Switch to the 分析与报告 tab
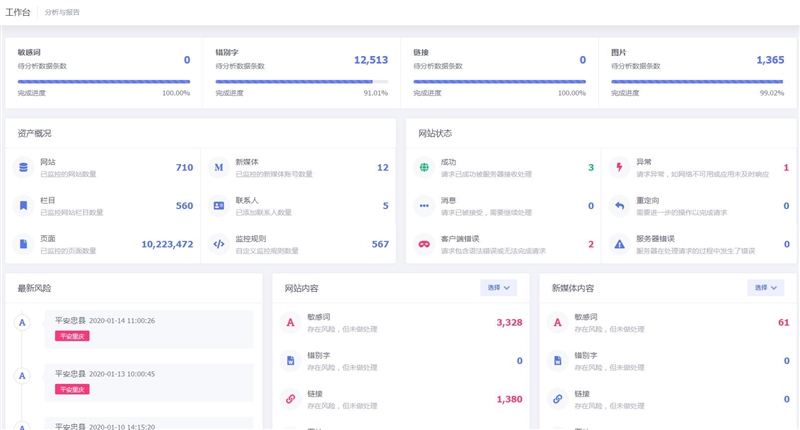Viewport: 800px width, 430px height. click(63, 12)
